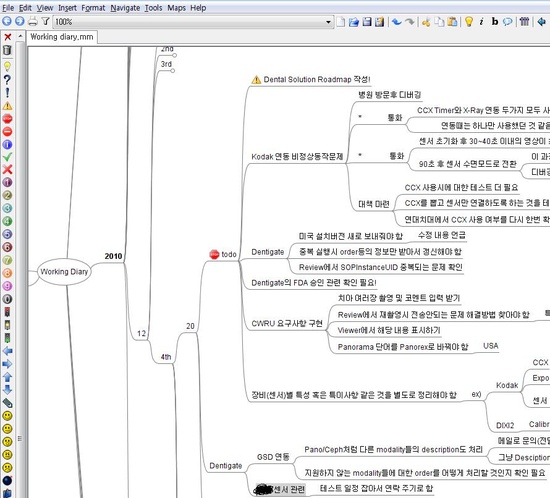
Task: Click the icon sidebar scroll-up arrow
Action: click(20, 36)
